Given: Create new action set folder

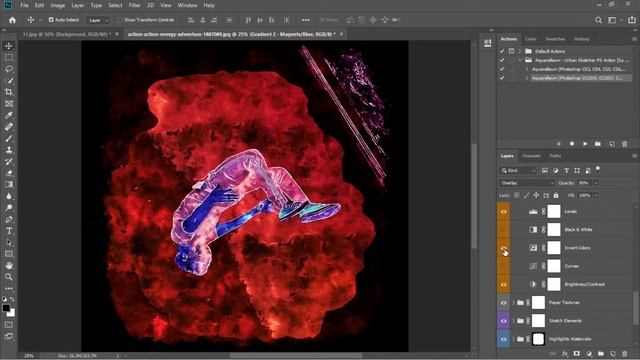Looking at the screenshot, I should 598,144.
